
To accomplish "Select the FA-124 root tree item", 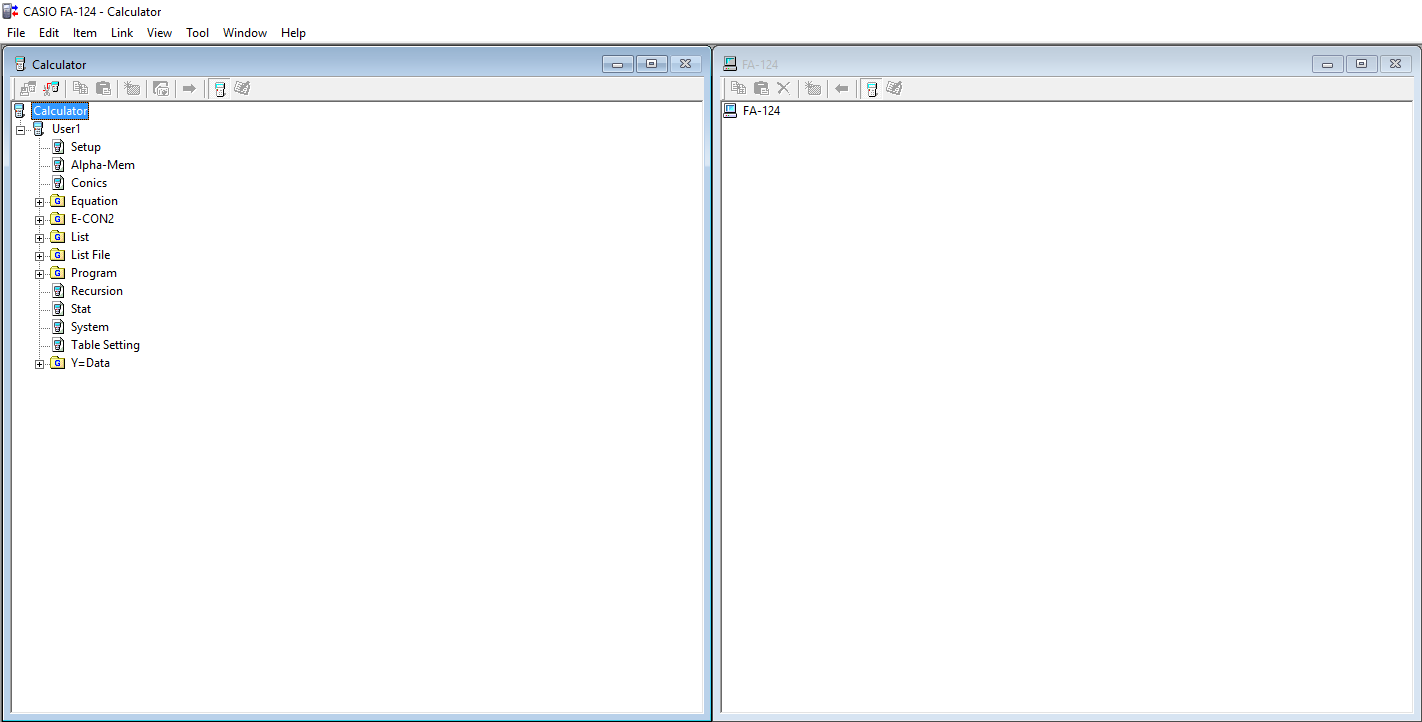I will pyautogui.click(x=761, y=111).
